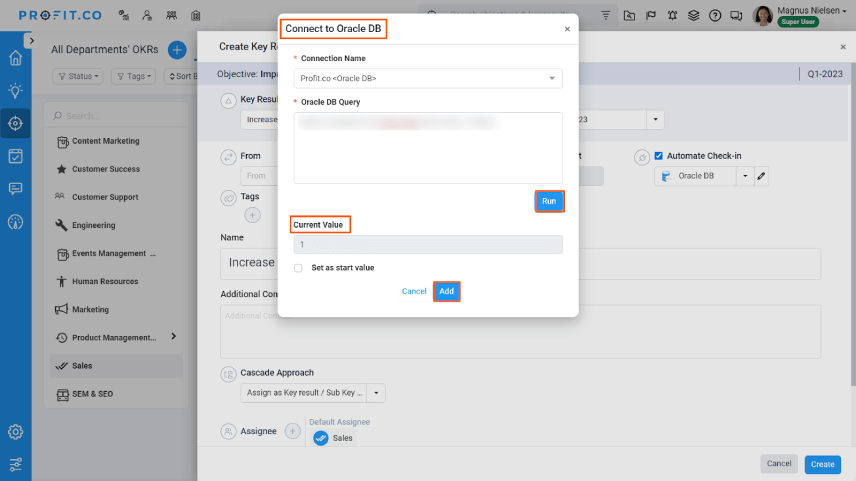The width and height of the screenshot is (856, 481).
Task: Select Engineering department
Action: [116, 225]
